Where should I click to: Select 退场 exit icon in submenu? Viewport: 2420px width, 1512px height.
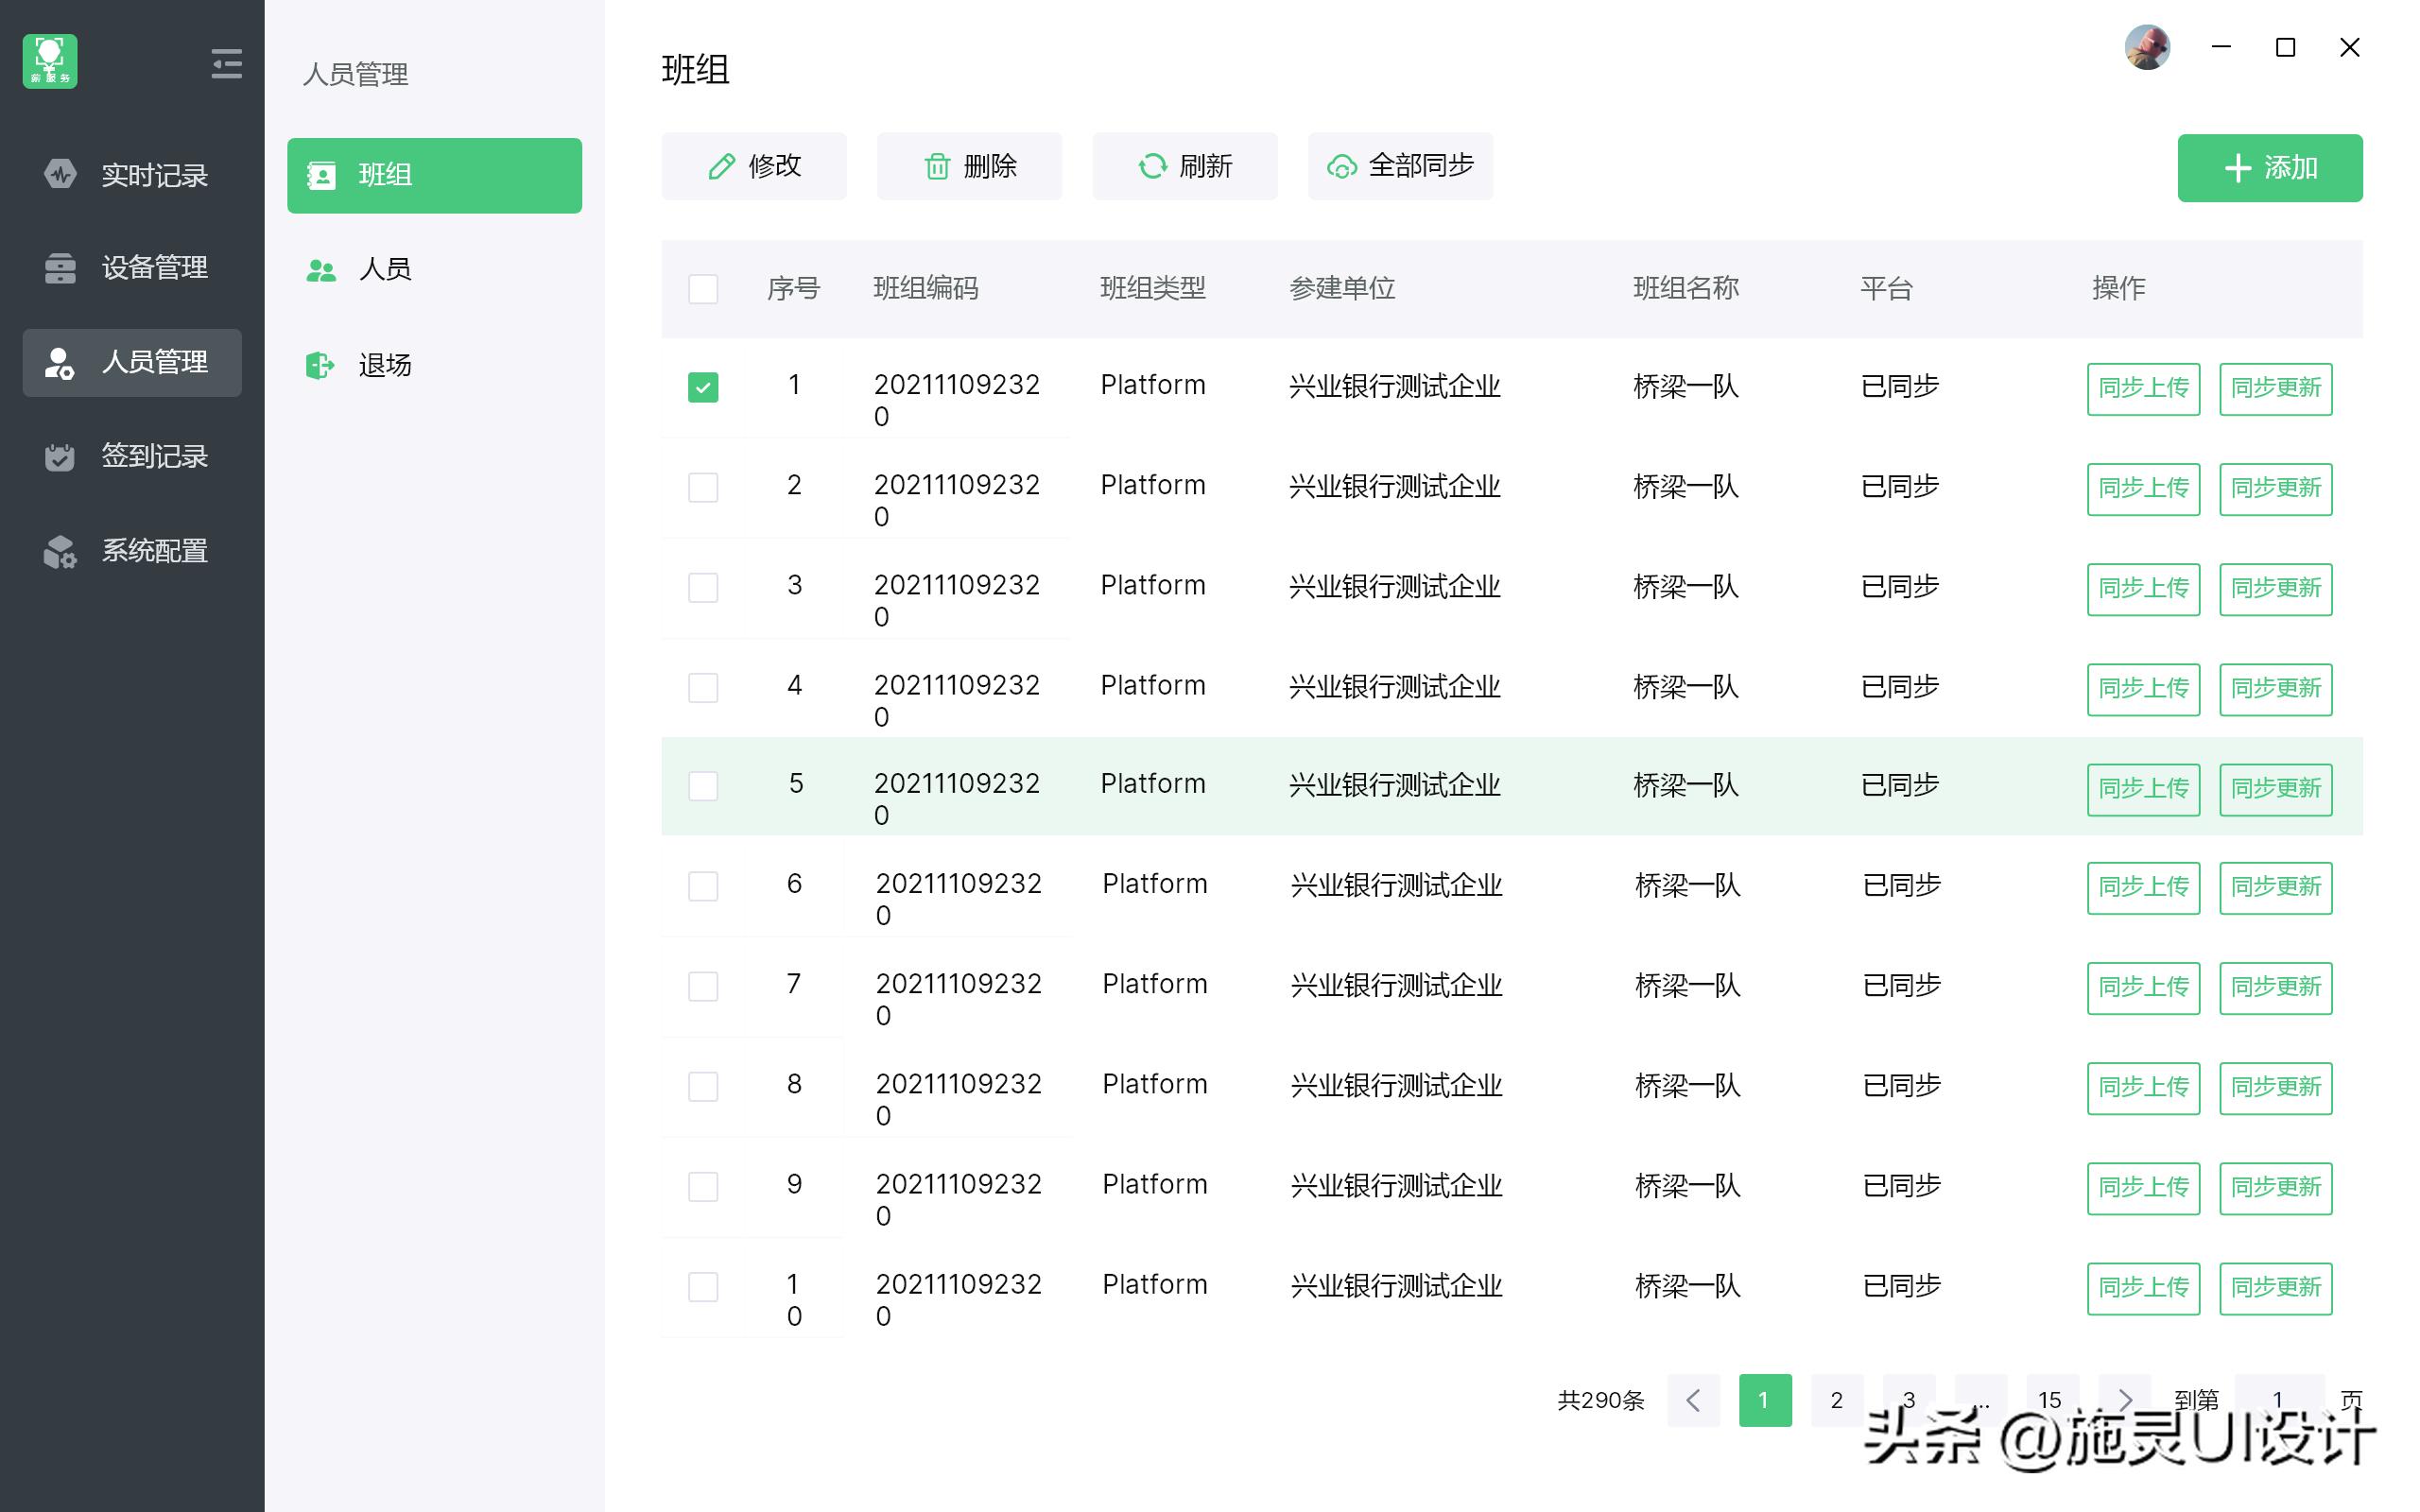(320, 365)
